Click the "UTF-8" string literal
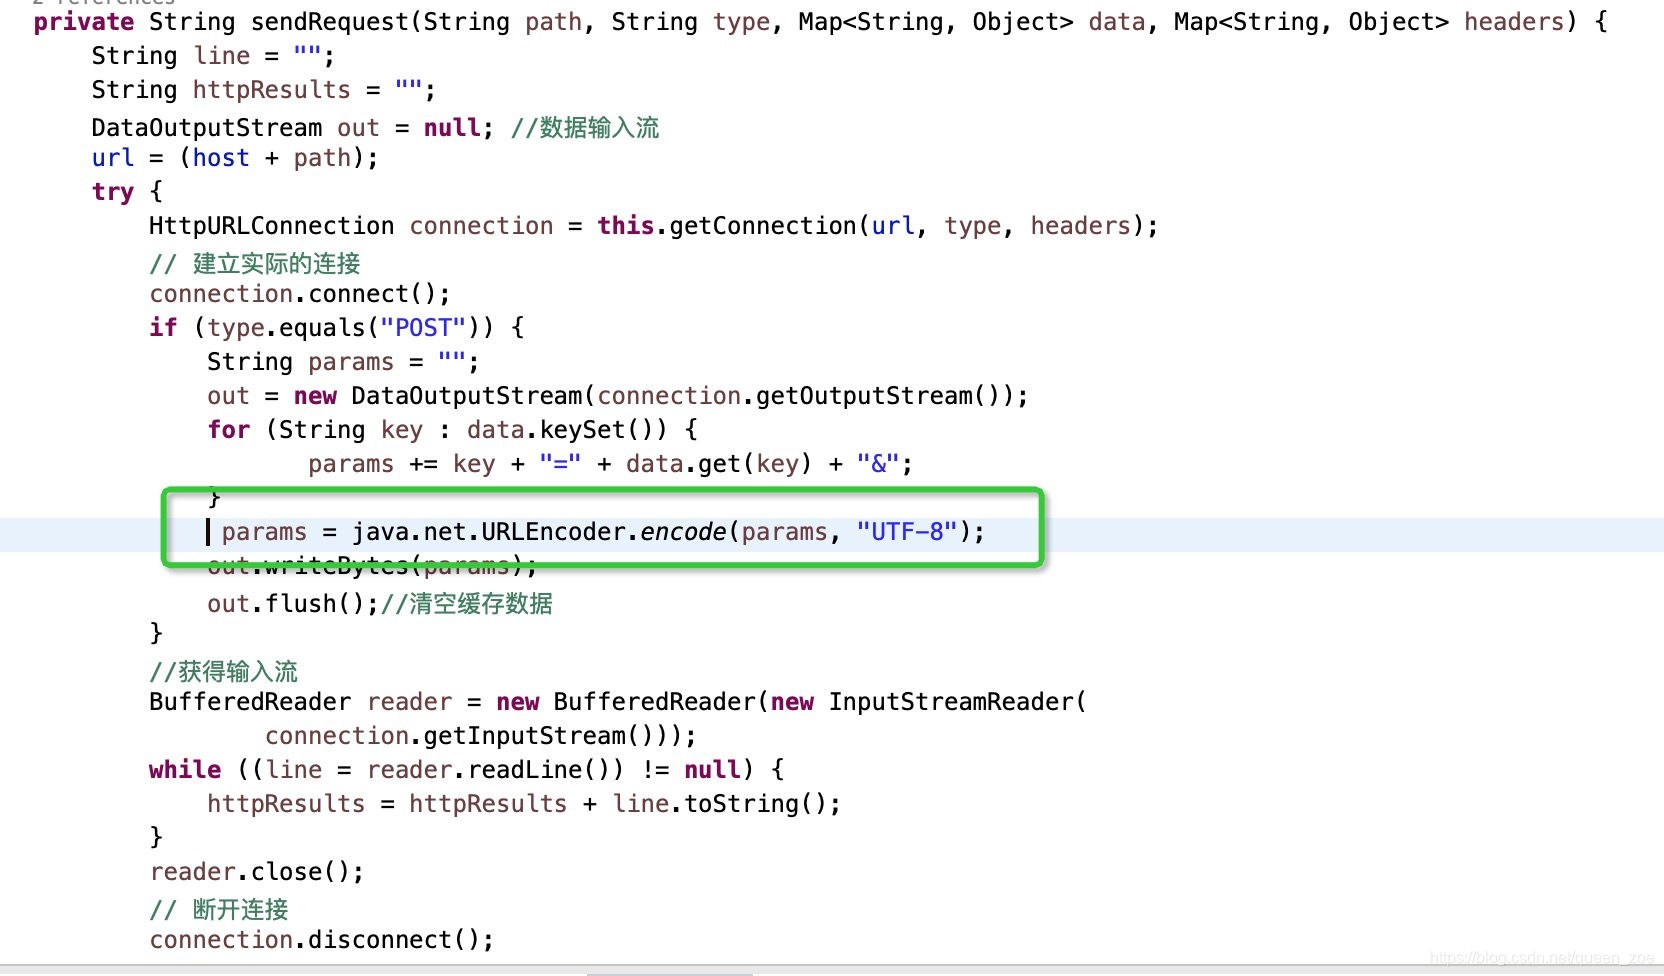1664x976 pixels. (907, 532)
